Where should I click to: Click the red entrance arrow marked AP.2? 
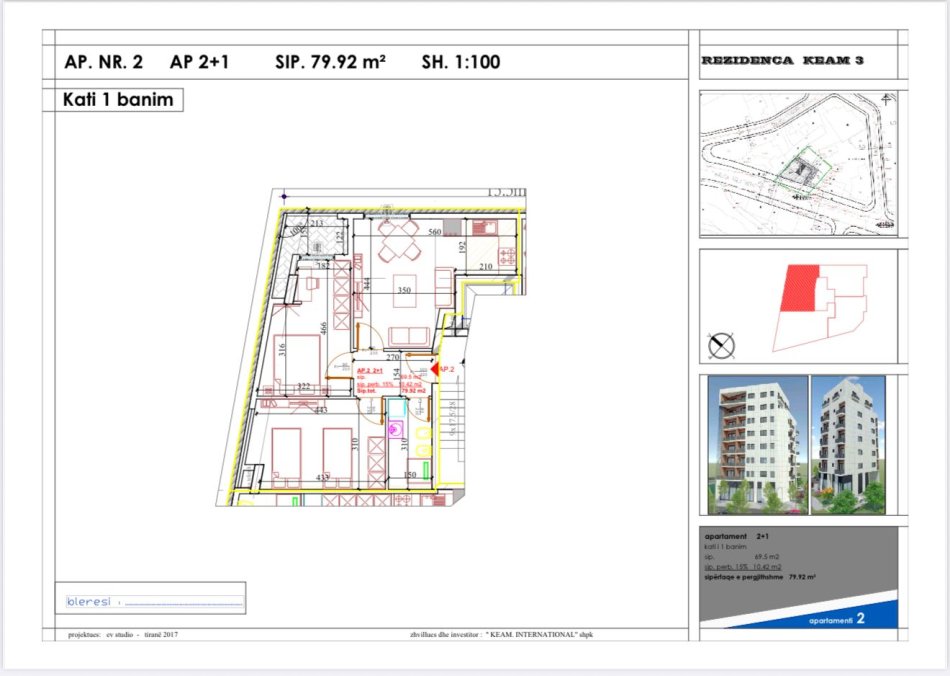click(436, 371)
